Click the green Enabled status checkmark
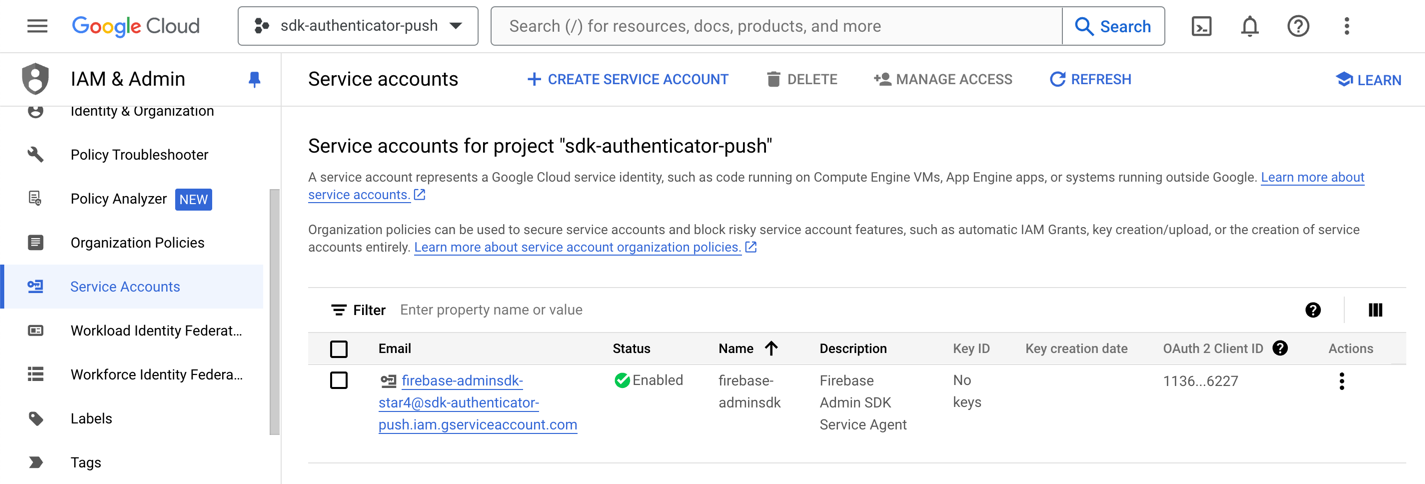This screenshot has width=1425, height=484. 622,381
